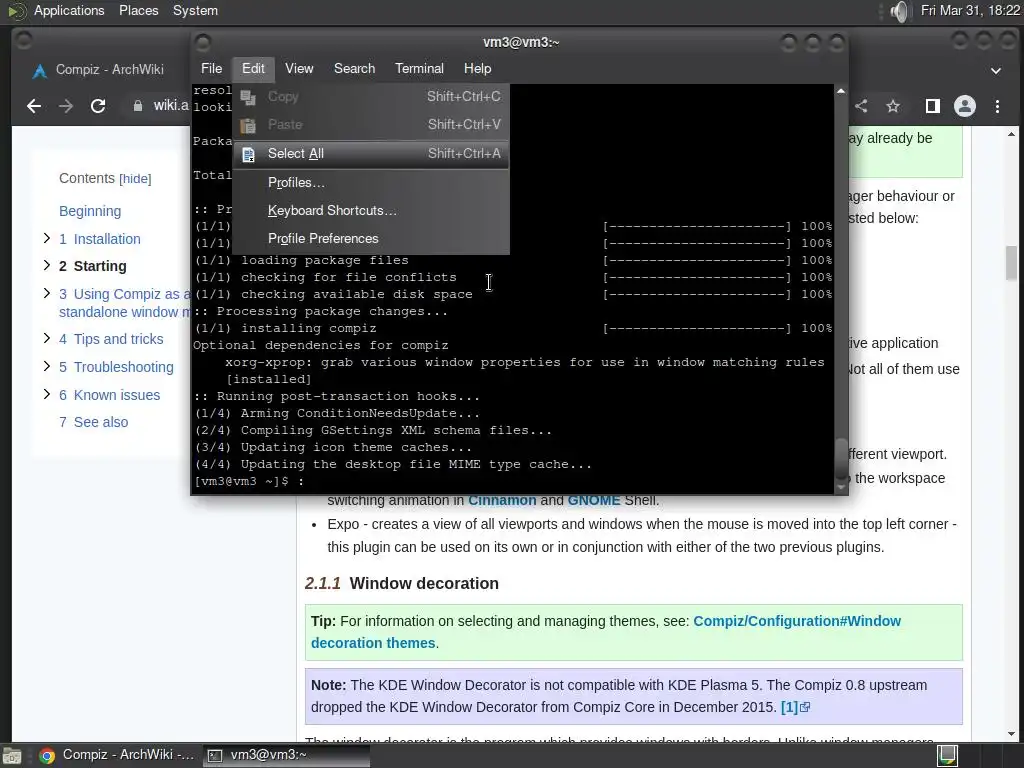Click show desktop icon in bottom panel
1024x768 pixels.
pyautogui.click(x=12, y=756)
